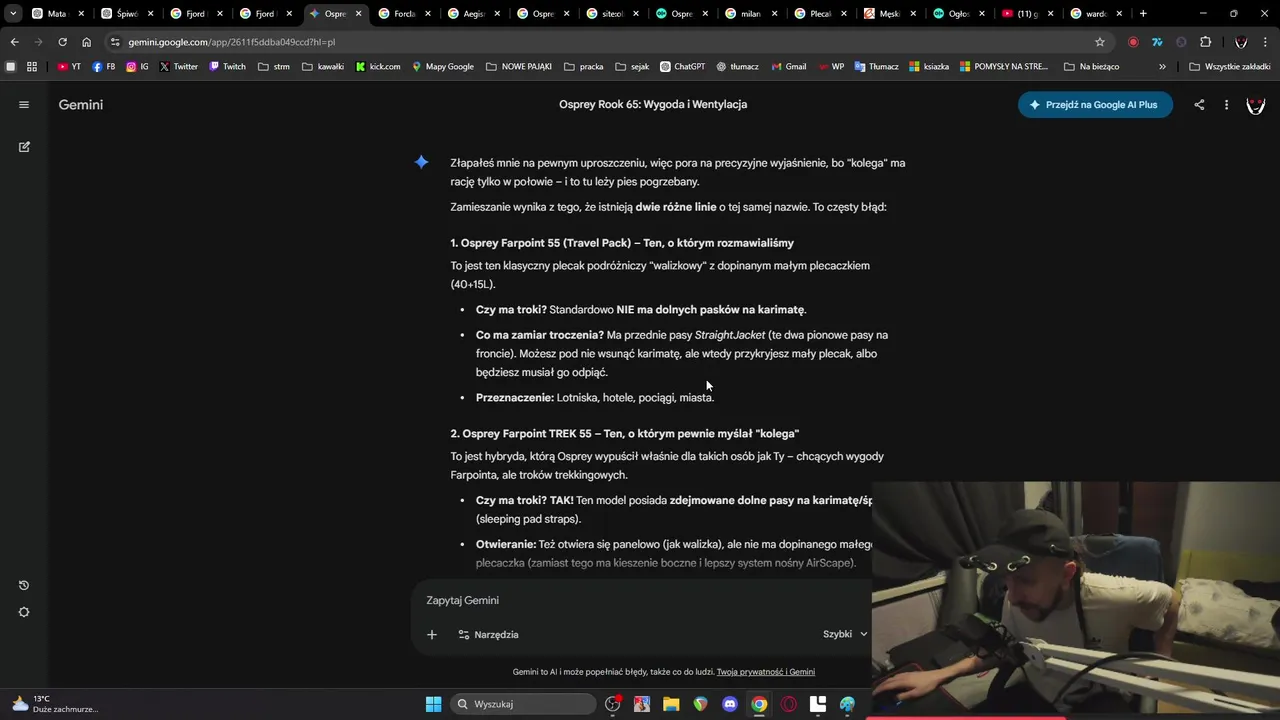Screen dimensions: 1280x720
Task: Open the Gemini main menu hamburger icon
Action: (24, 104)
